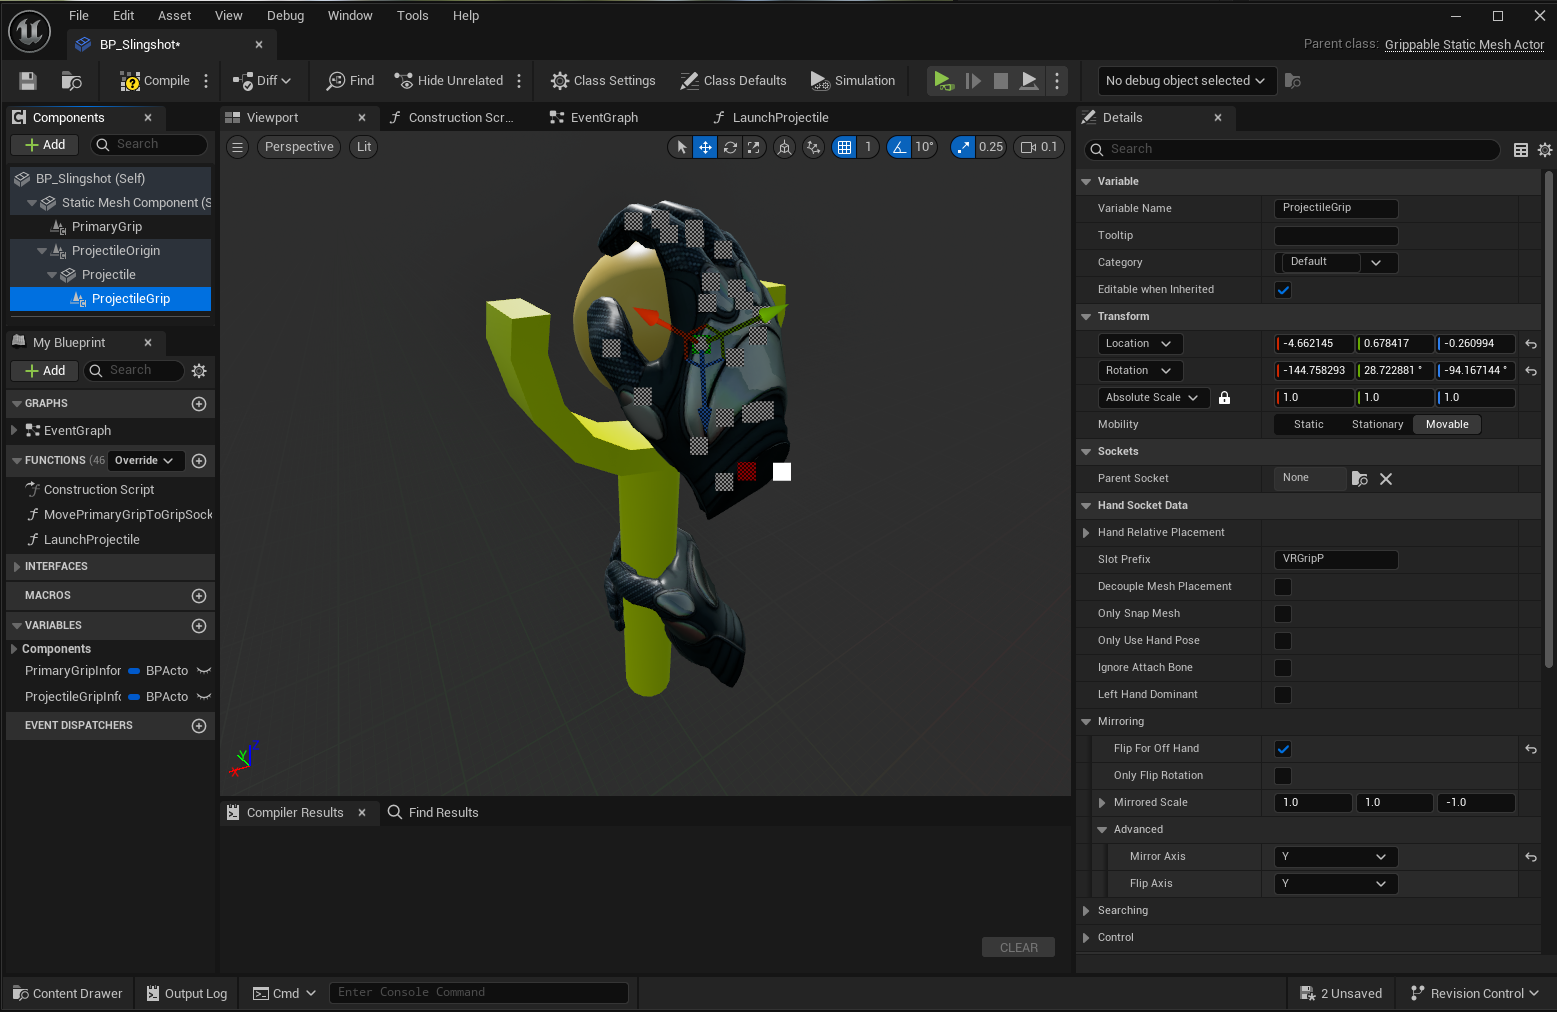The image size is (1557, 1012).
Task: Open the Mirror Axis dropdown
Action: (1335, 857)
